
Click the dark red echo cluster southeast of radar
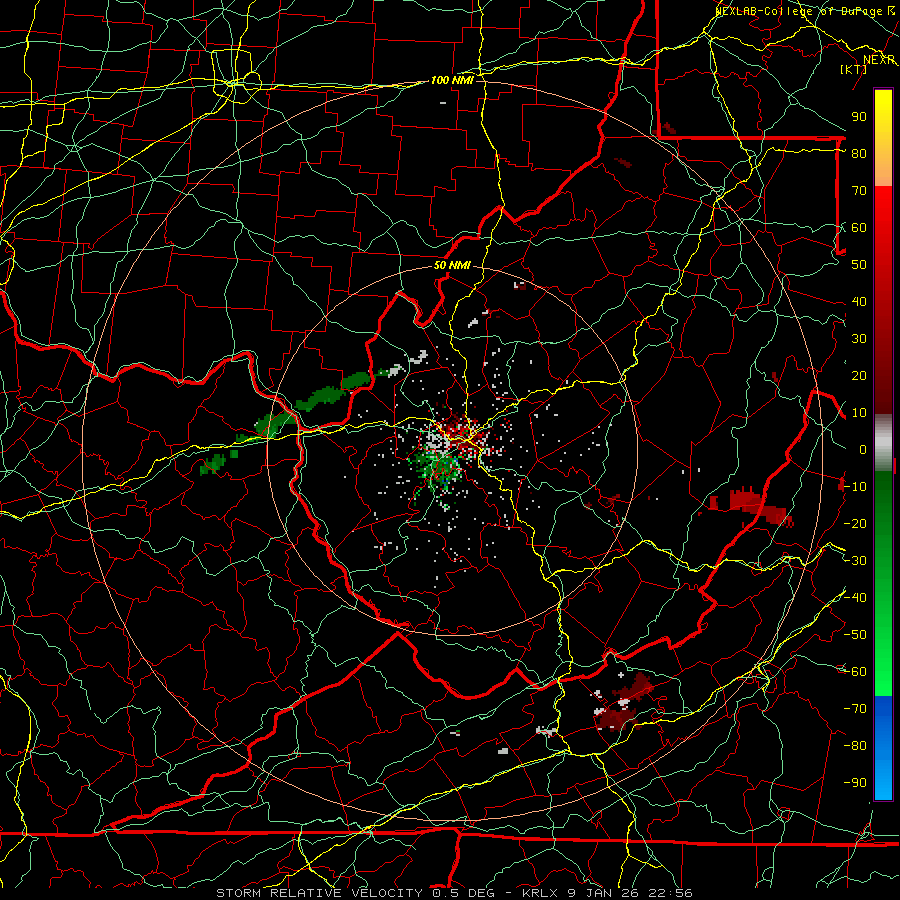(623, 703)
